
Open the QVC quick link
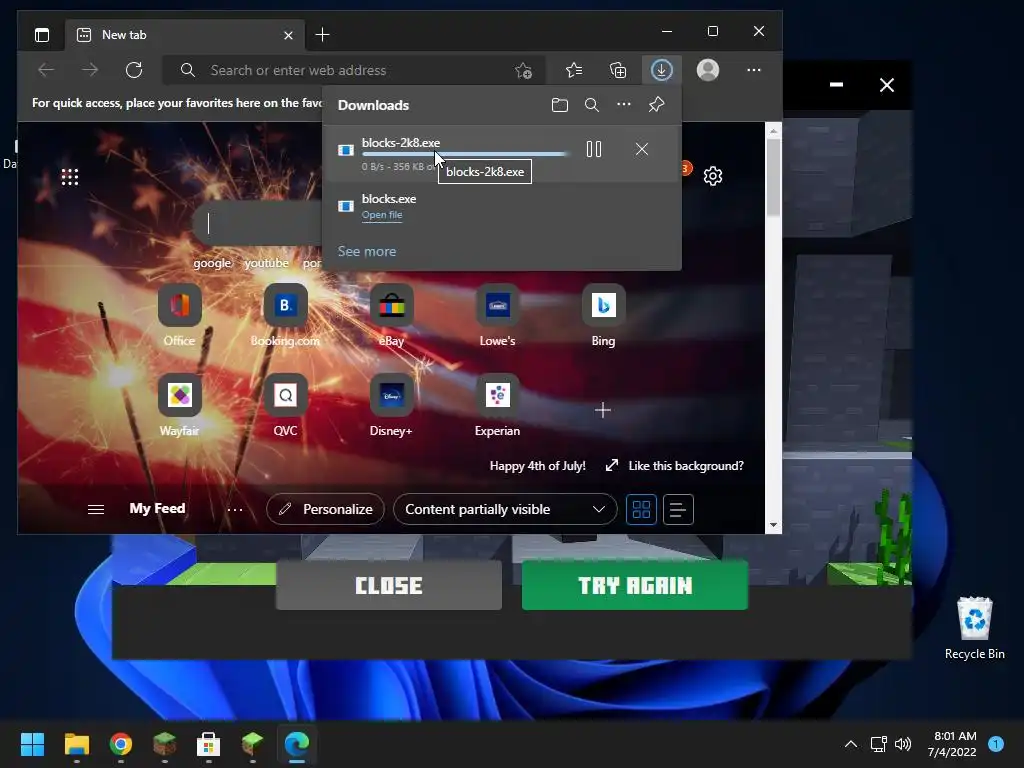(x=285, y=406)
